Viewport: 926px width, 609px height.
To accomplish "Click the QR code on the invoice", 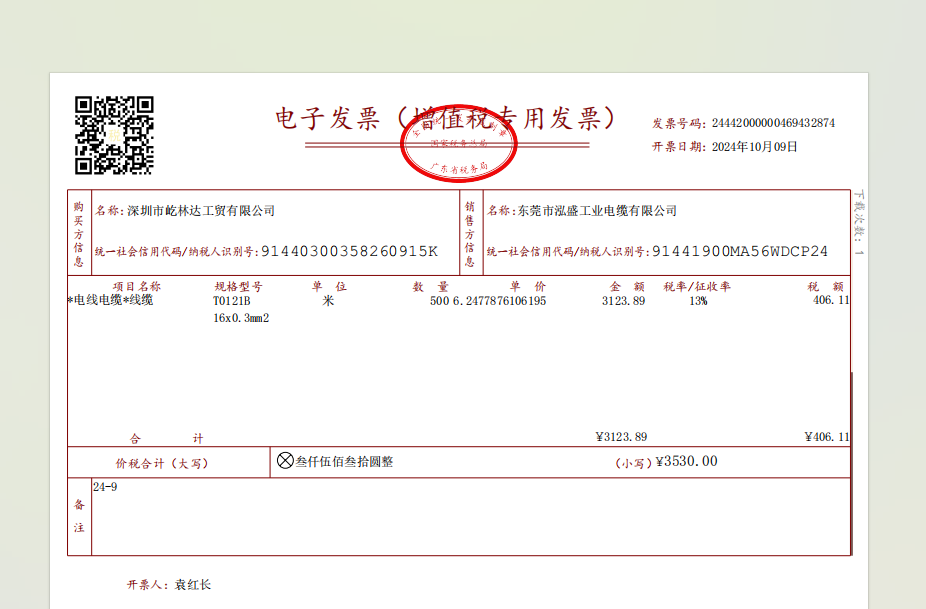I will pyautogui.click(x=114, y=135).
